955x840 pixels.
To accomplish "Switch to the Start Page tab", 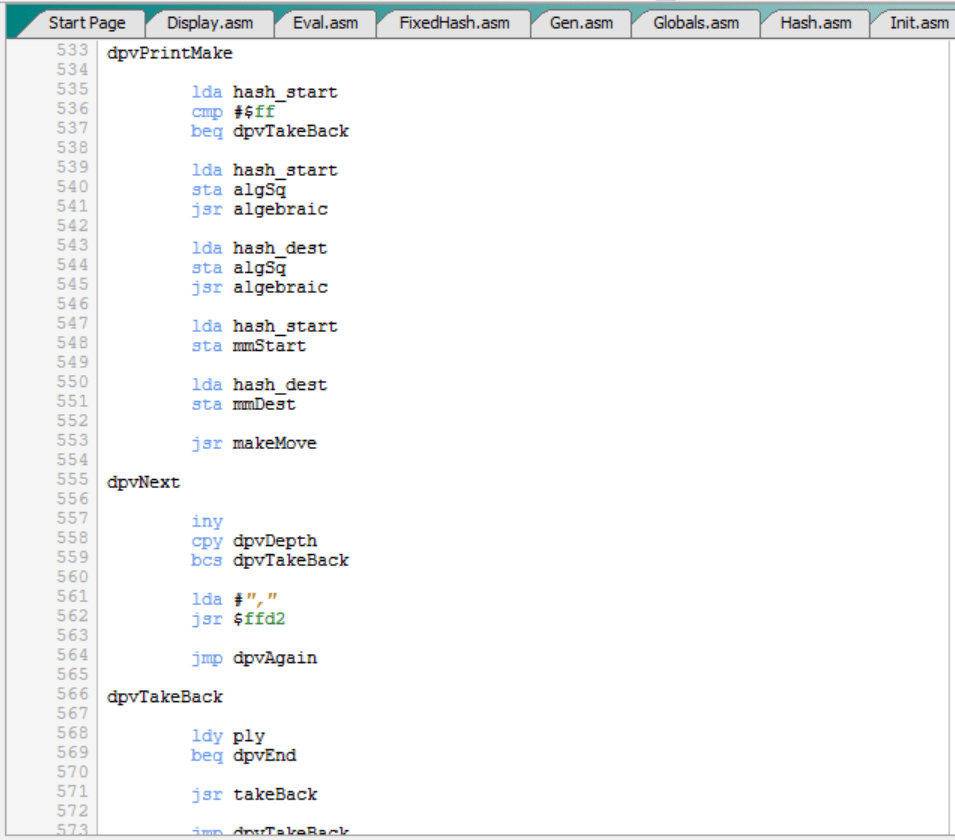I will point(86,23).
